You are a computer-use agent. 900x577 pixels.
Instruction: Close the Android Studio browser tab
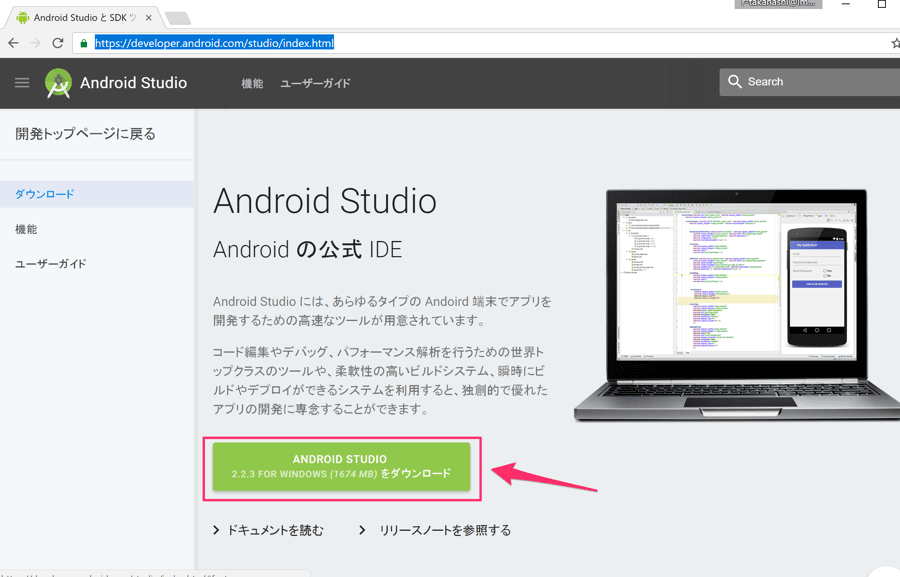(149, 18)
